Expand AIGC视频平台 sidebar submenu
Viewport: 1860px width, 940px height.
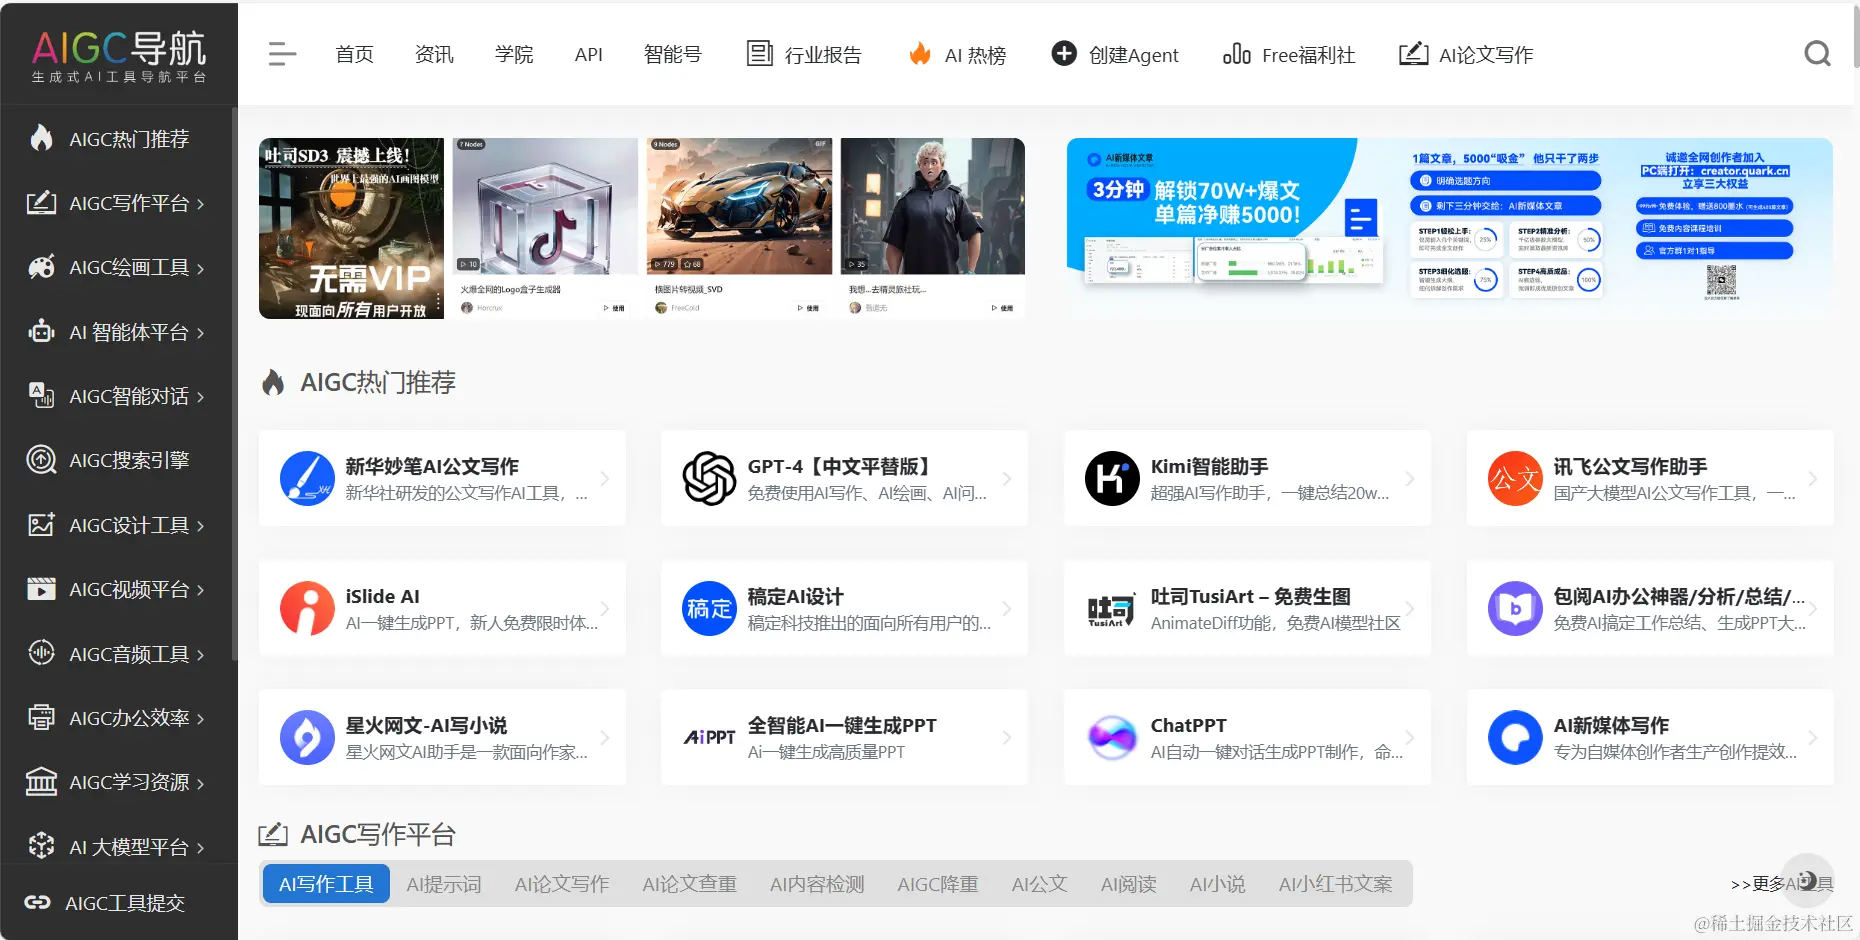click(x=200, y=590)
